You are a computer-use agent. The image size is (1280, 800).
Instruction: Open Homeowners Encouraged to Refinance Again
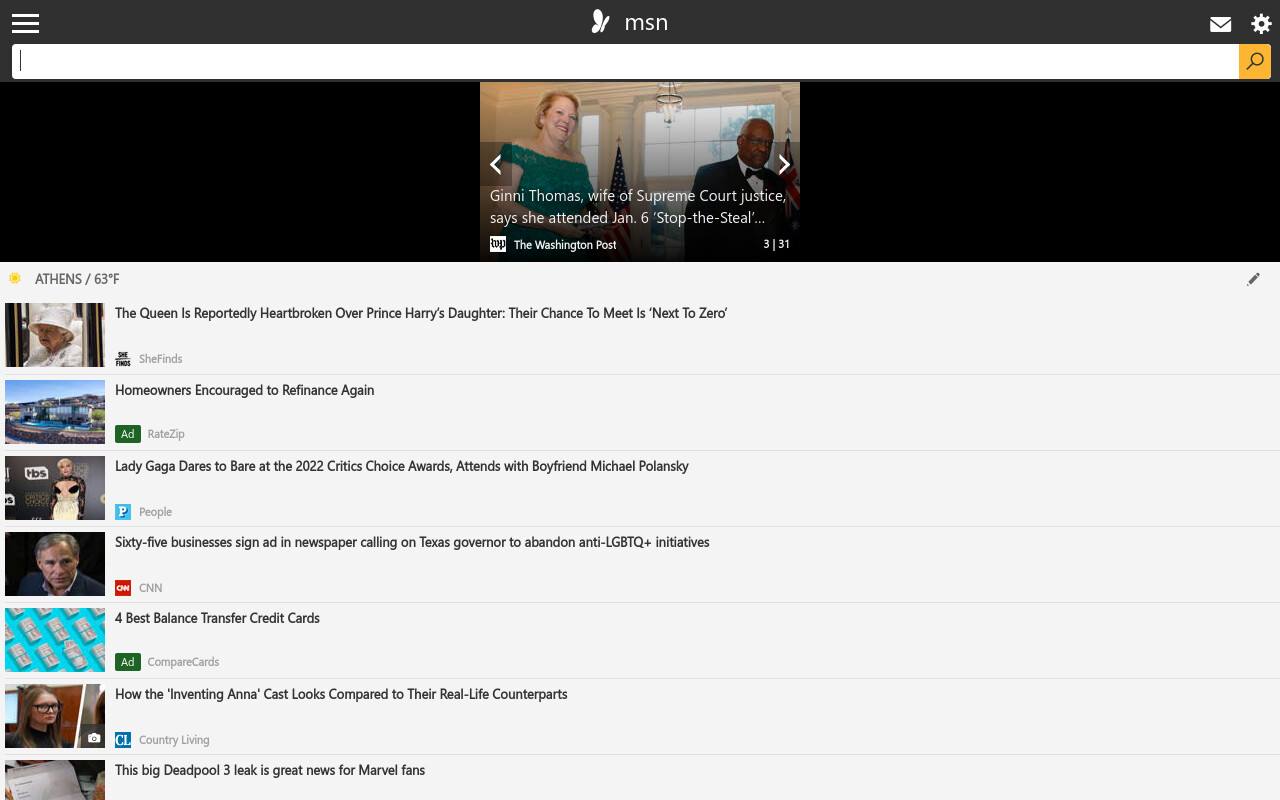pyautogui.click(x=245, y=390)
